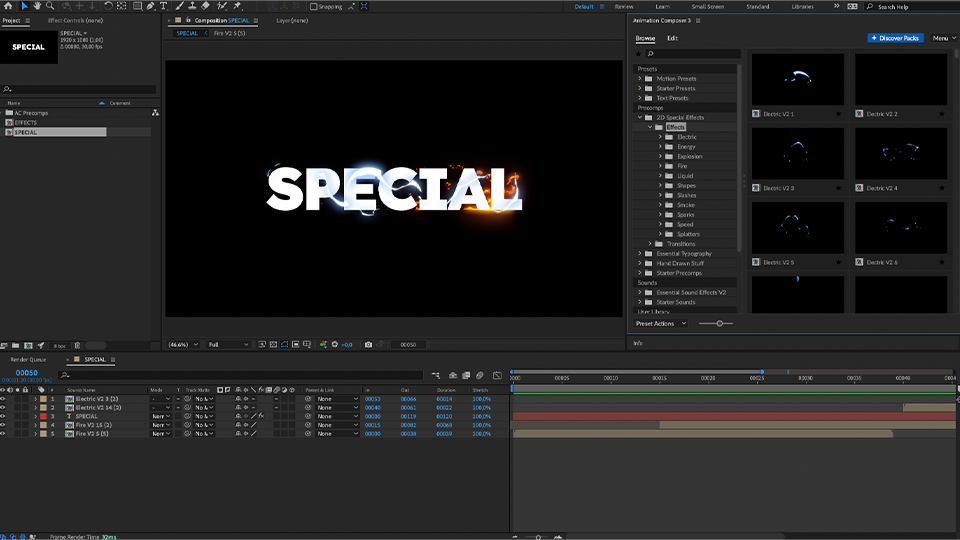Switch to the Learn workspace
Viewport: 960px width, 540px height.
[x=662, y=6]
